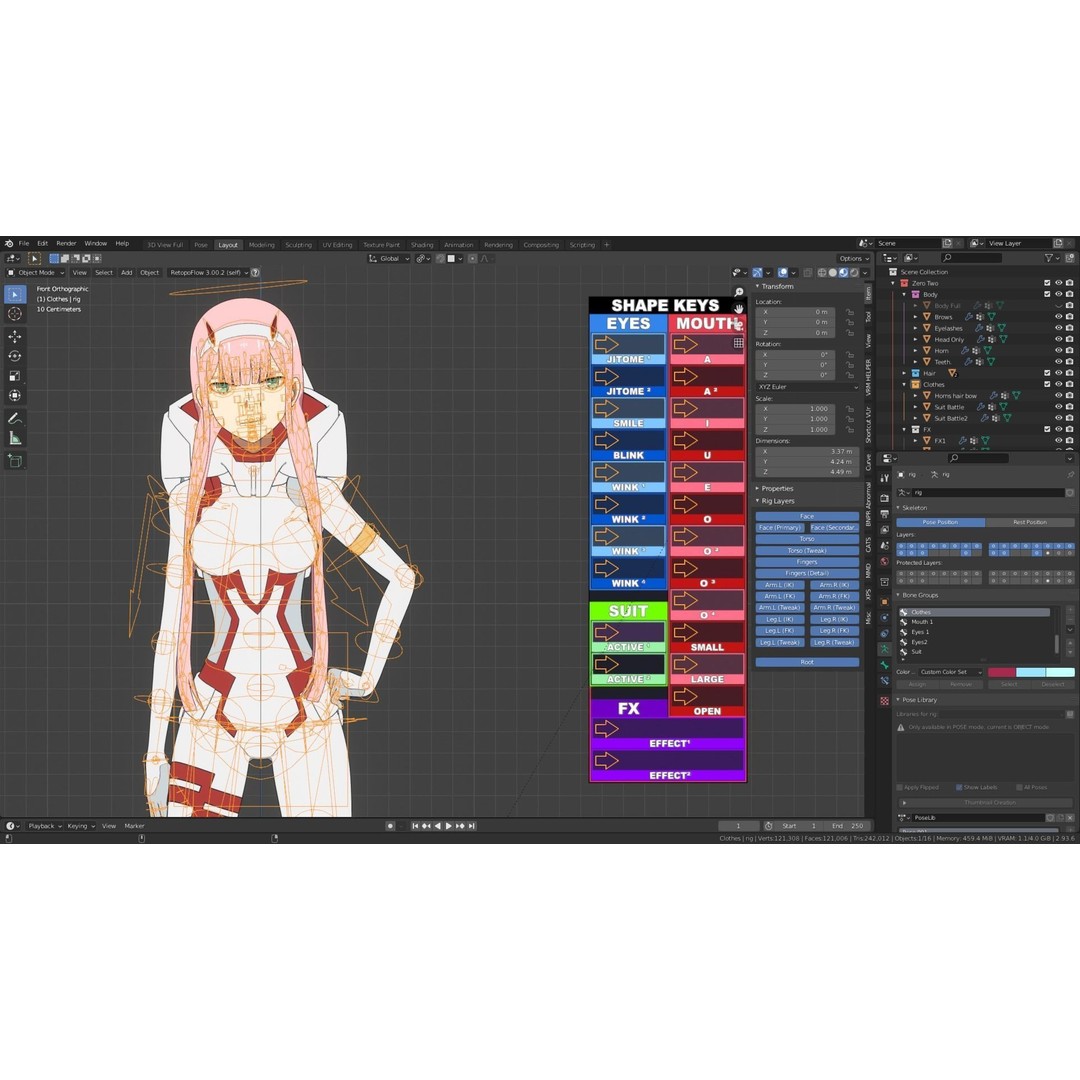This screenshot has height=1080, width=1080.
Task: Select the Select Box tool
Action: click(x=14, y=295)
